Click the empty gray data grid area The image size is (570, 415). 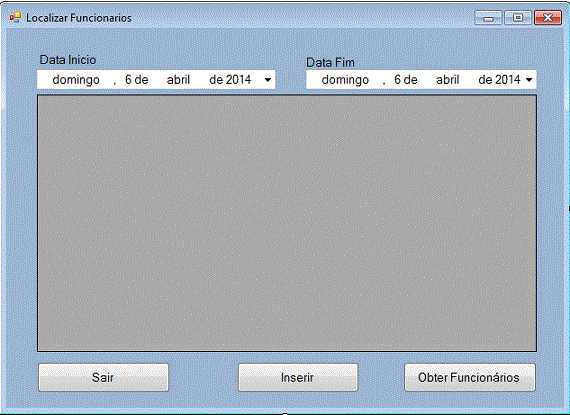point(287,223)
